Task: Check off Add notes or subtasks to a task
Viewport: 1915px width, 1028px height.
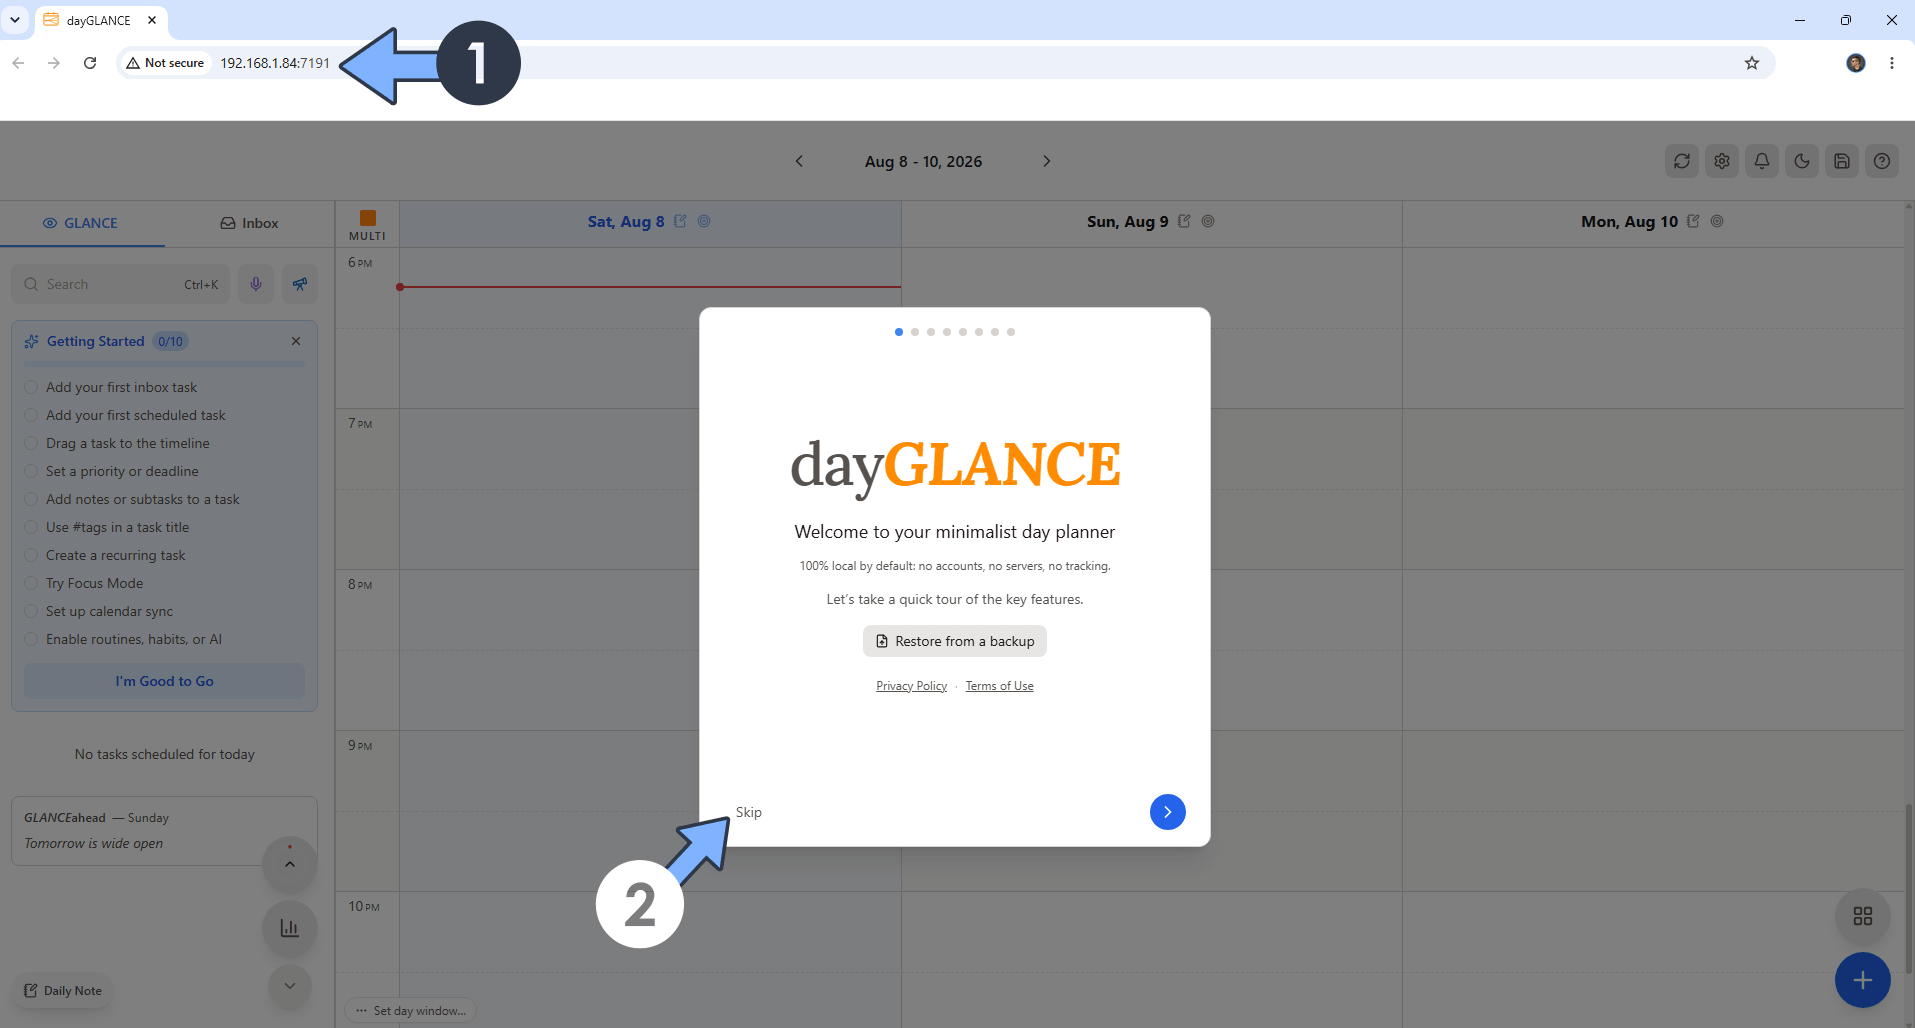Action: 31,499
